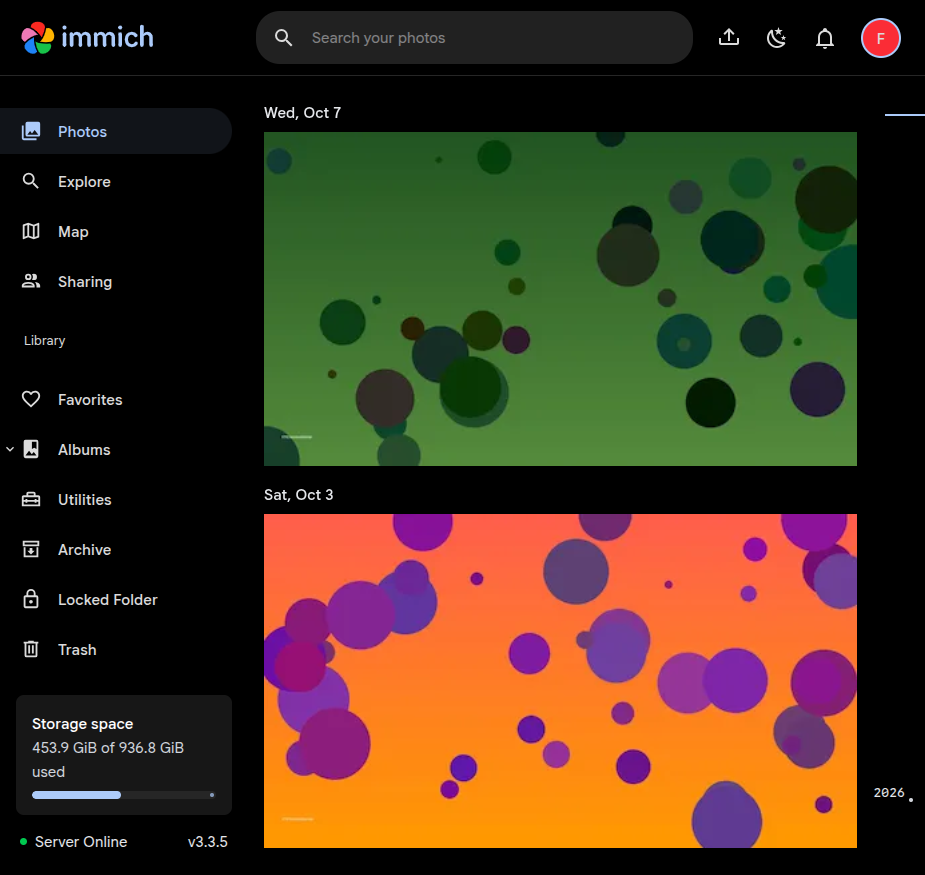This screenshot has width=925, height=875.
Task: Click the Map icon in sidebar
Action: (31, 231)
